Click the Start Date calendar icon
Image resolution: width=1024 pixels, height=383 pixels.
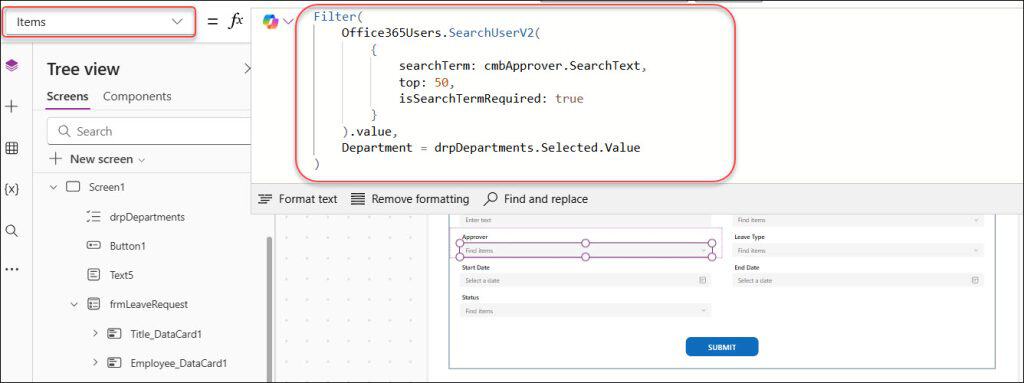[x=703, y=280]
